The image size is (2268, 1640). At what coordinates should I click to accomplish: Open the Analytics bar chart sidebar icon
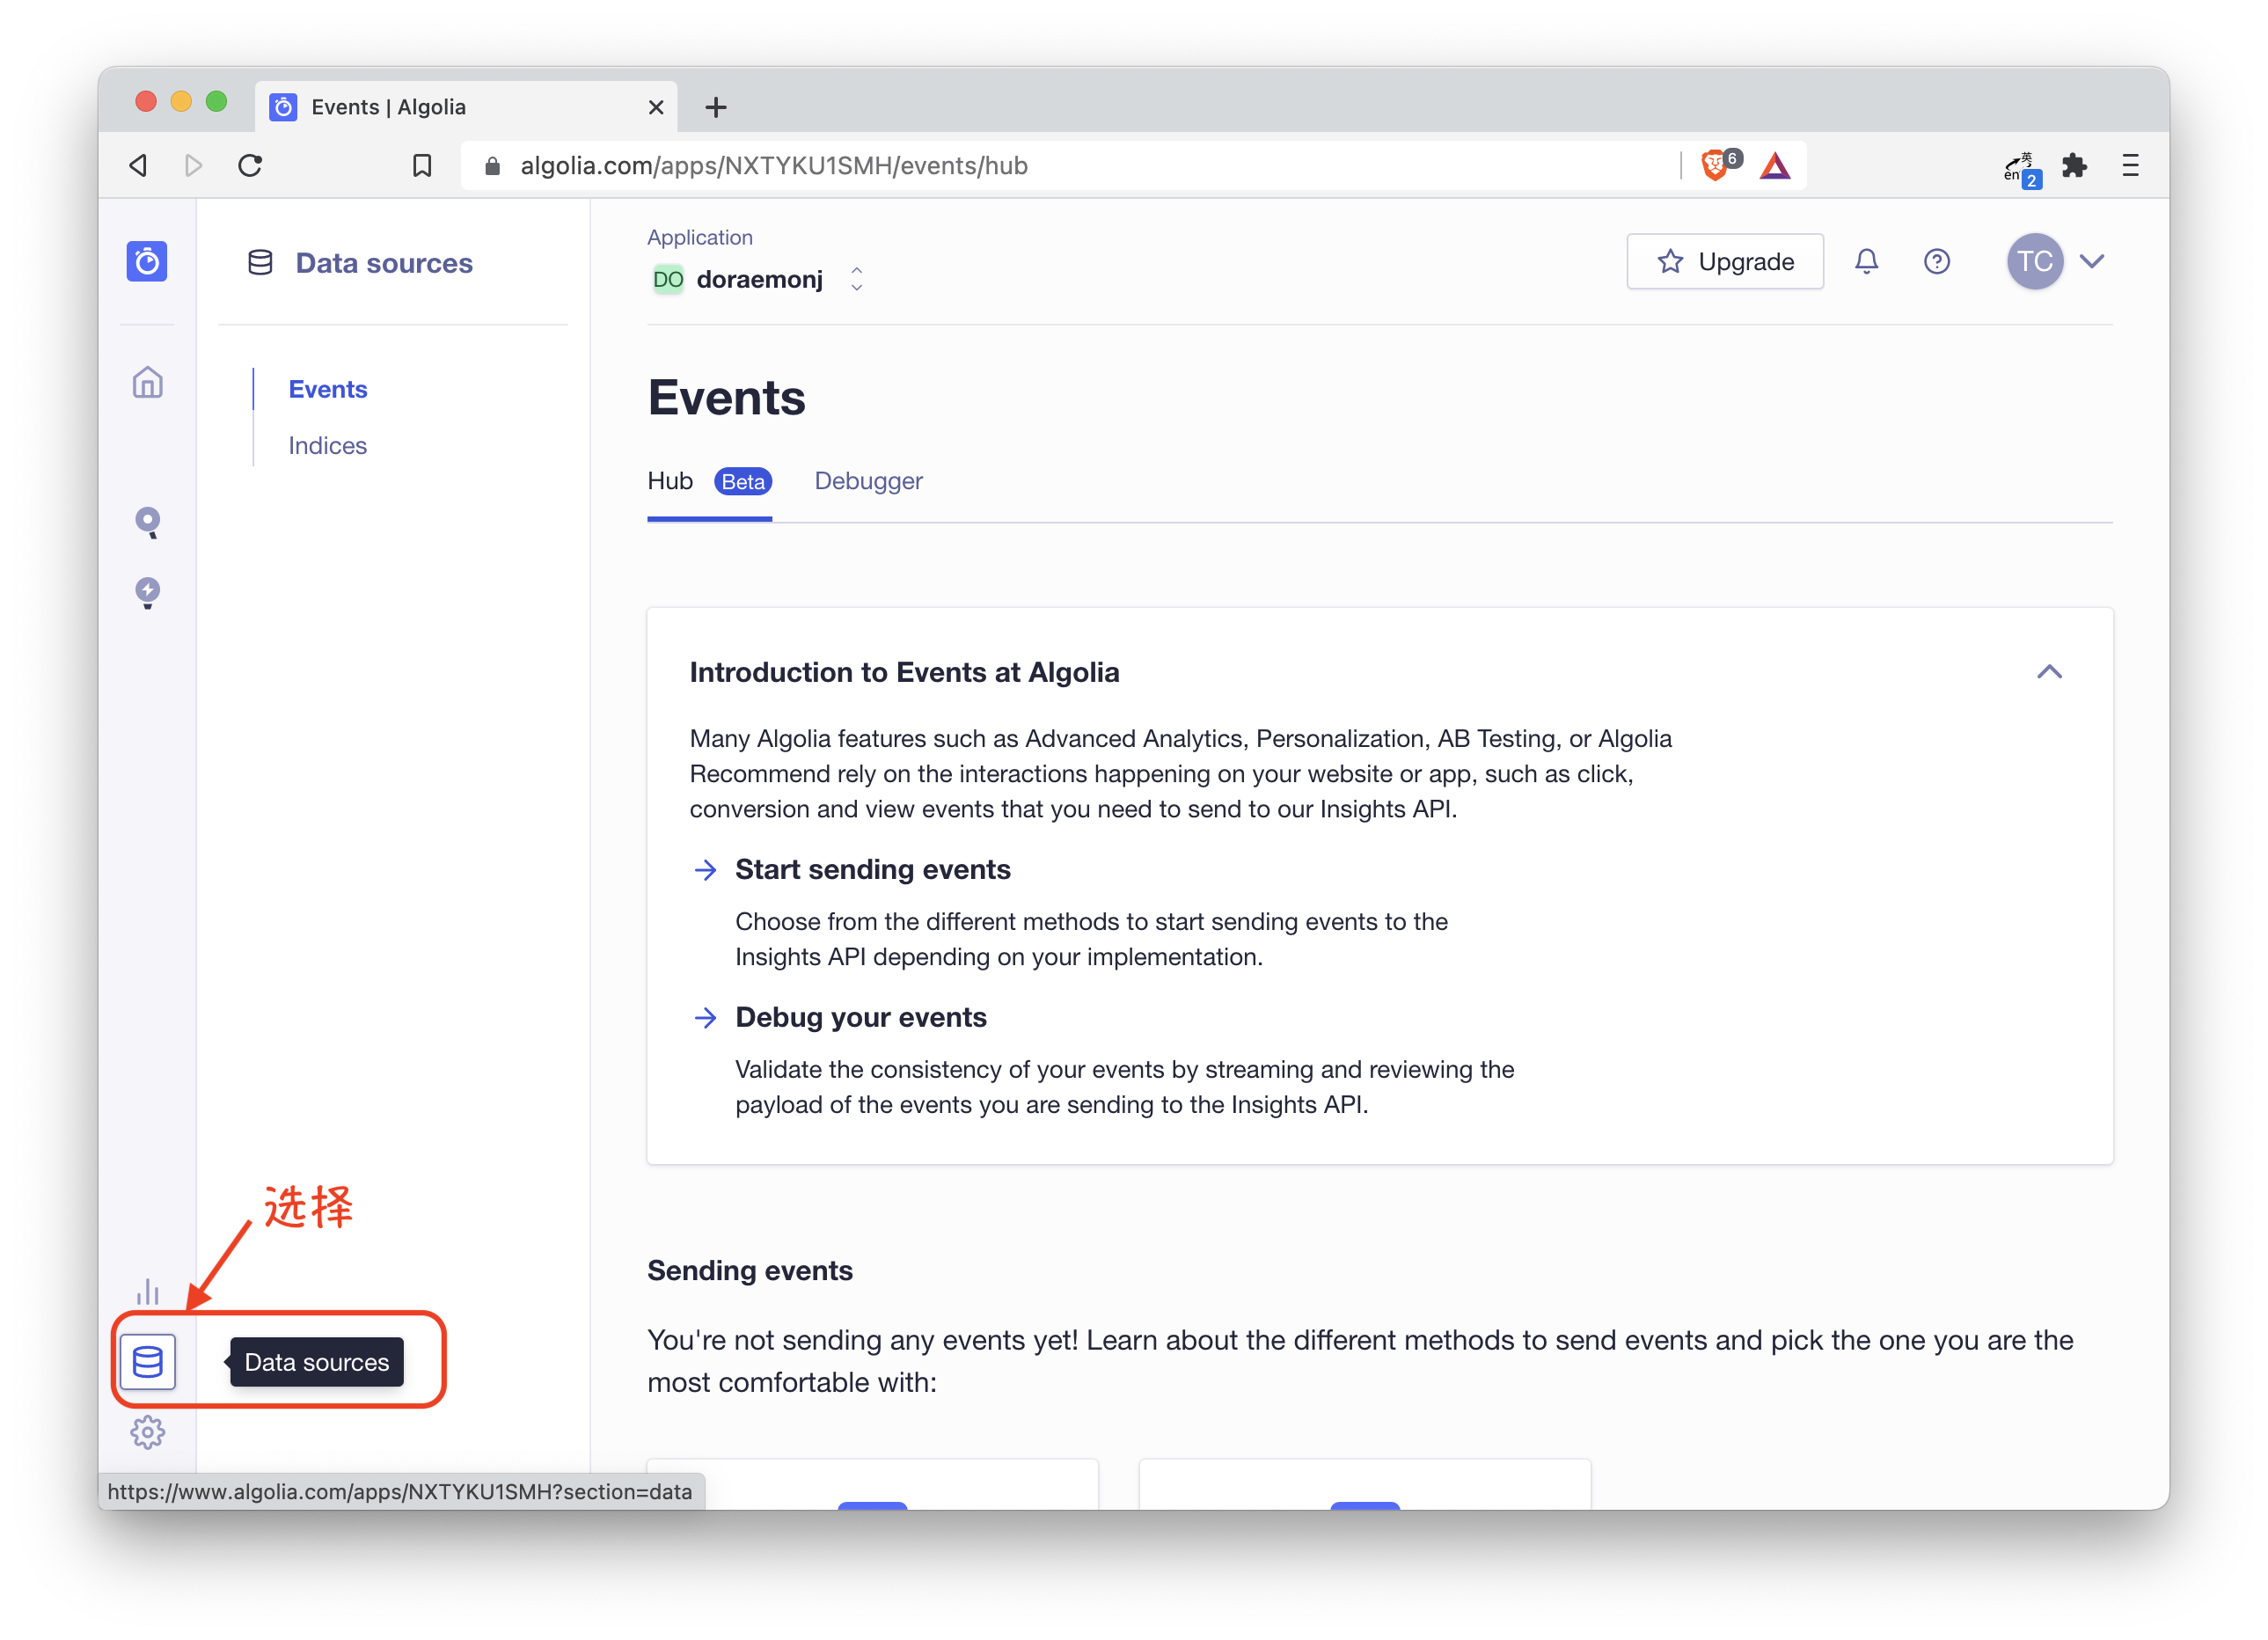coord(147,1292)
